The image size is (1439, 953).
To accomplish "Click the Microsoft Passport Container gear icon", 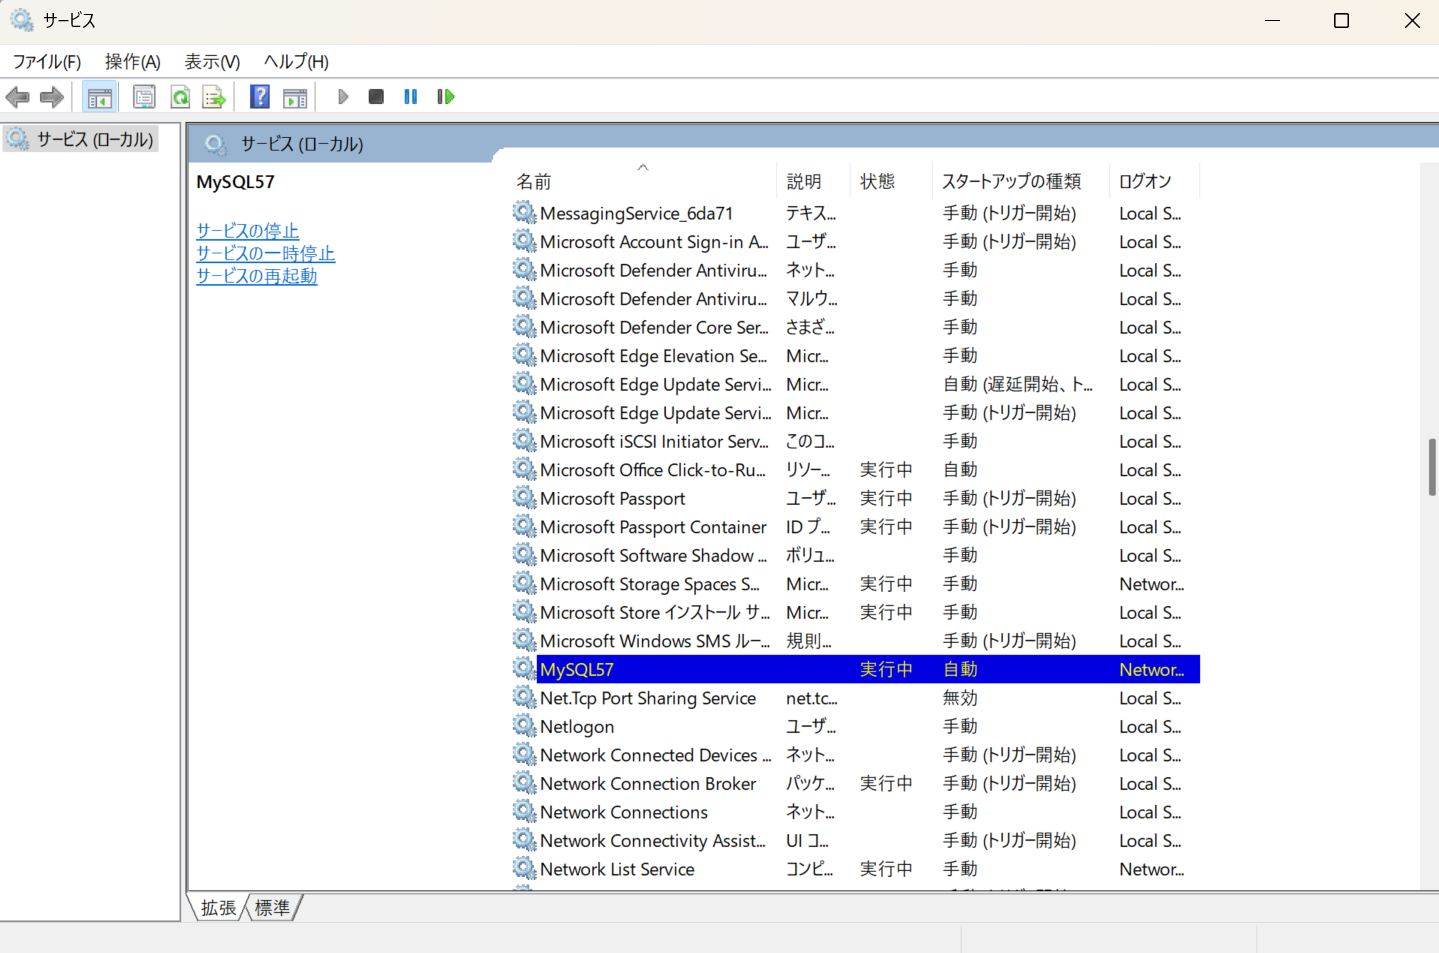I will point(524,526).
